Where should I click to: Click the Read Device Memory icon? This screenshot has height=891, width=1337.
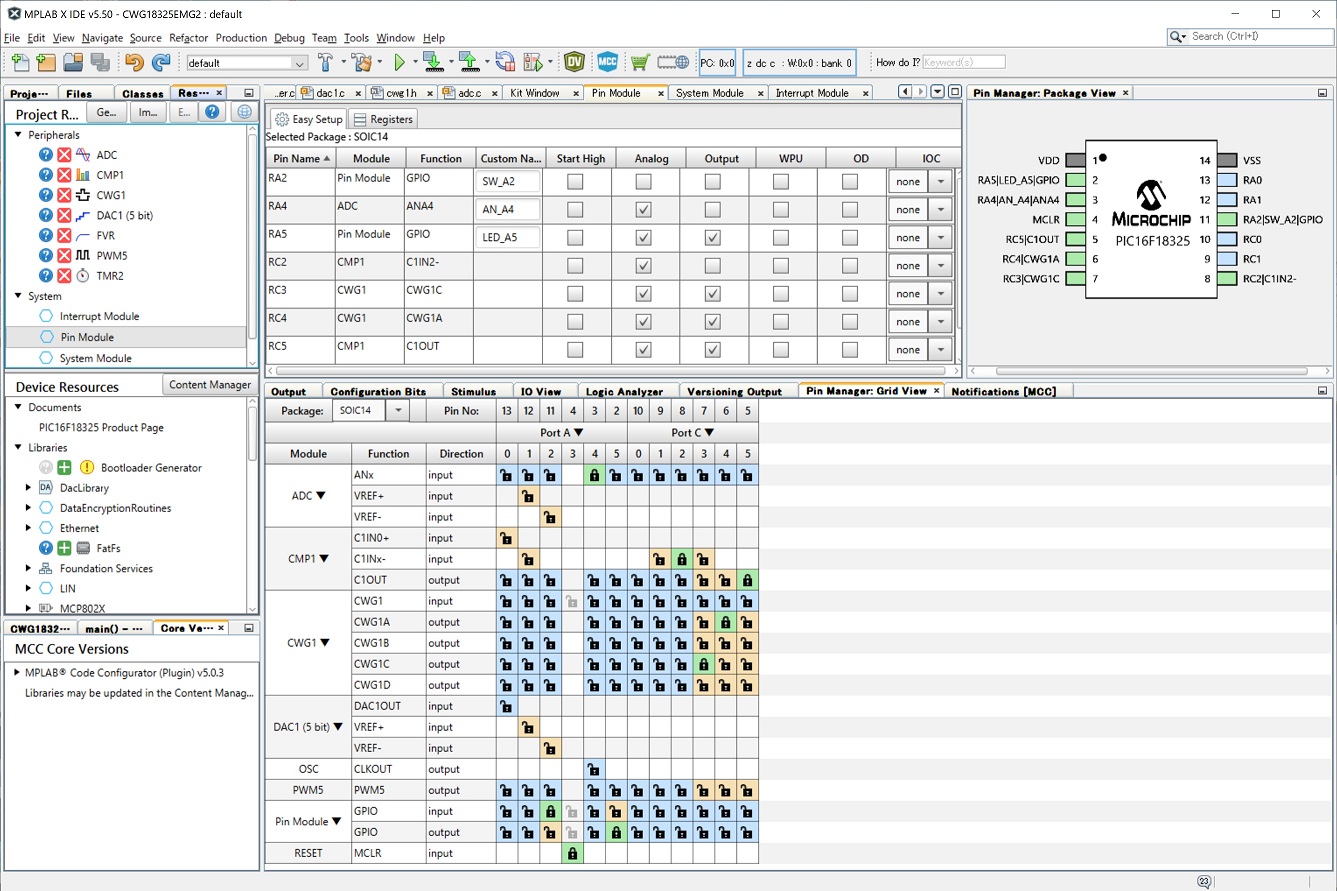(468, 62)
